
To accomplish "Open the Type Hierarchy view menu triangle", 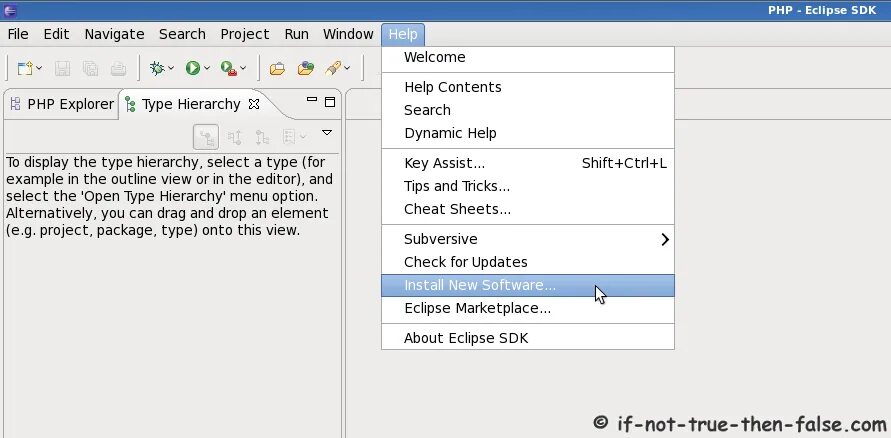I will coord(326,133).
